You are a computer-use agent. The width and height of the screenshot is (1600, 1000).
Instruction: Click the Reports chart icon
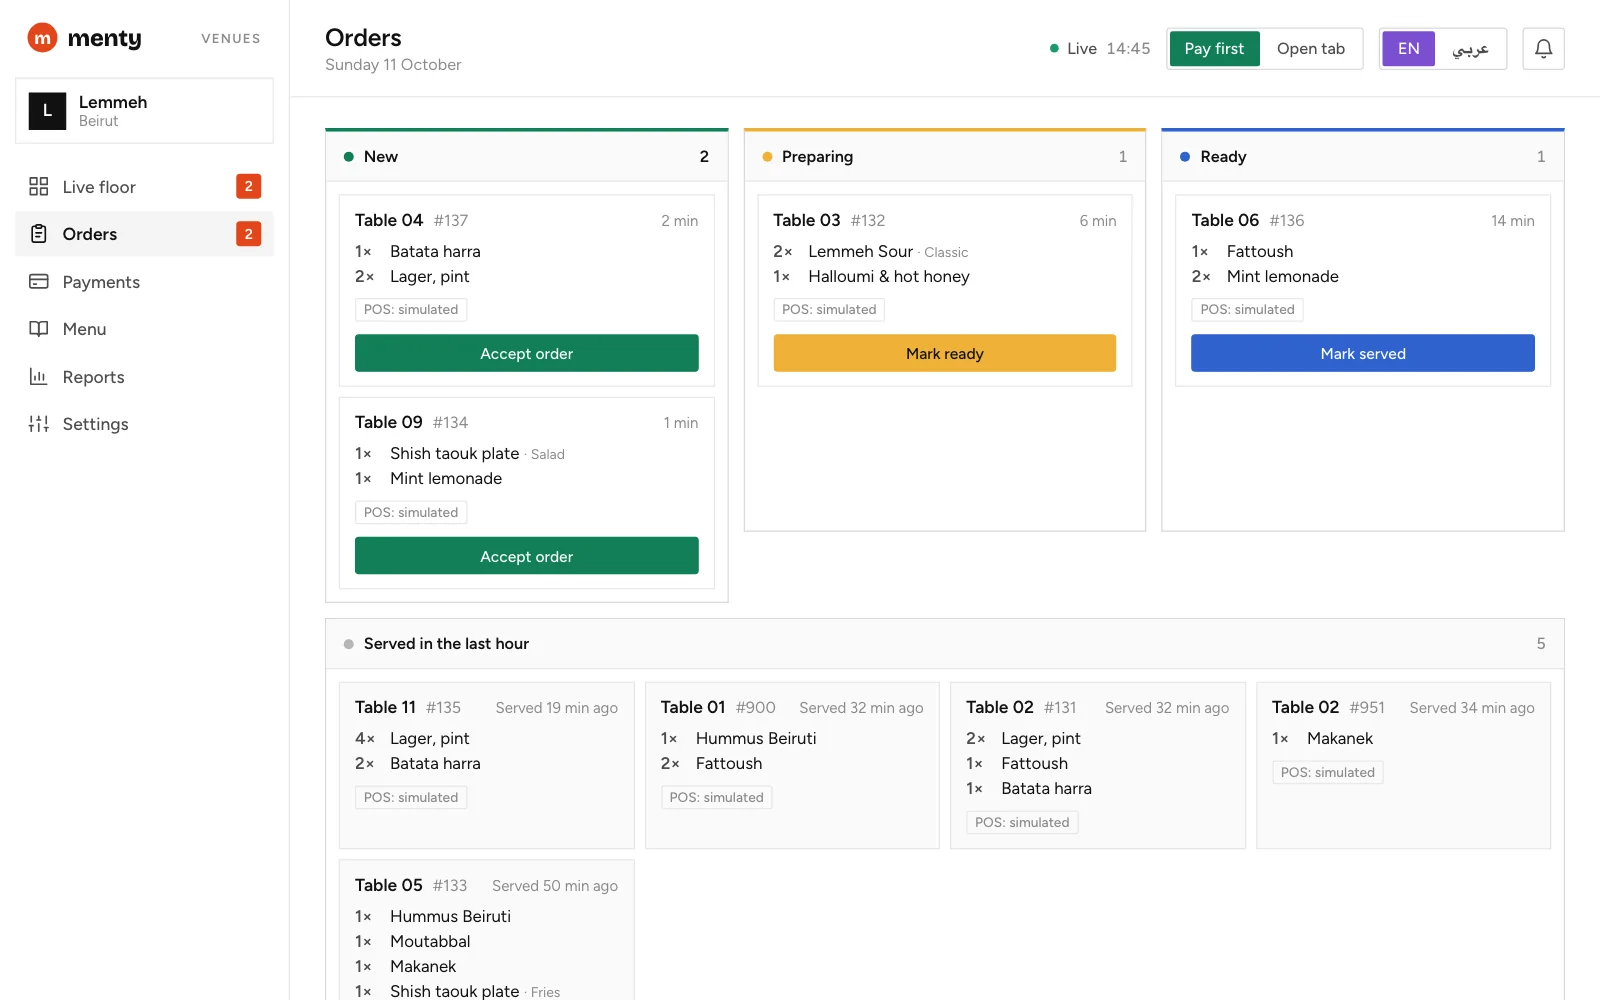39,377
